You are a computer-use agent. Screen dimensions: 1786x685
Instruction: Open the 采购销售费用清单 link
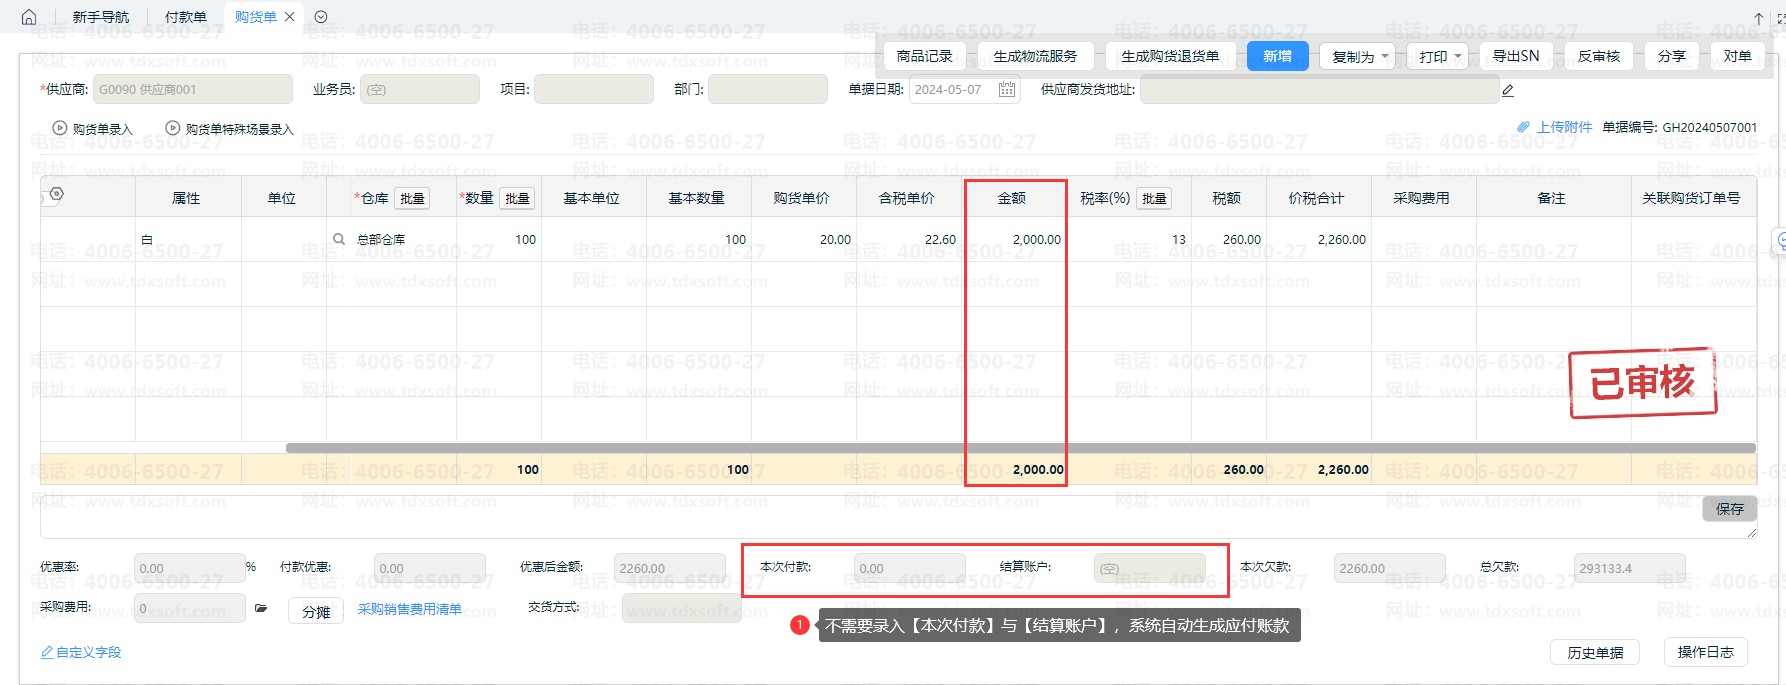click(x=410, y=609)
